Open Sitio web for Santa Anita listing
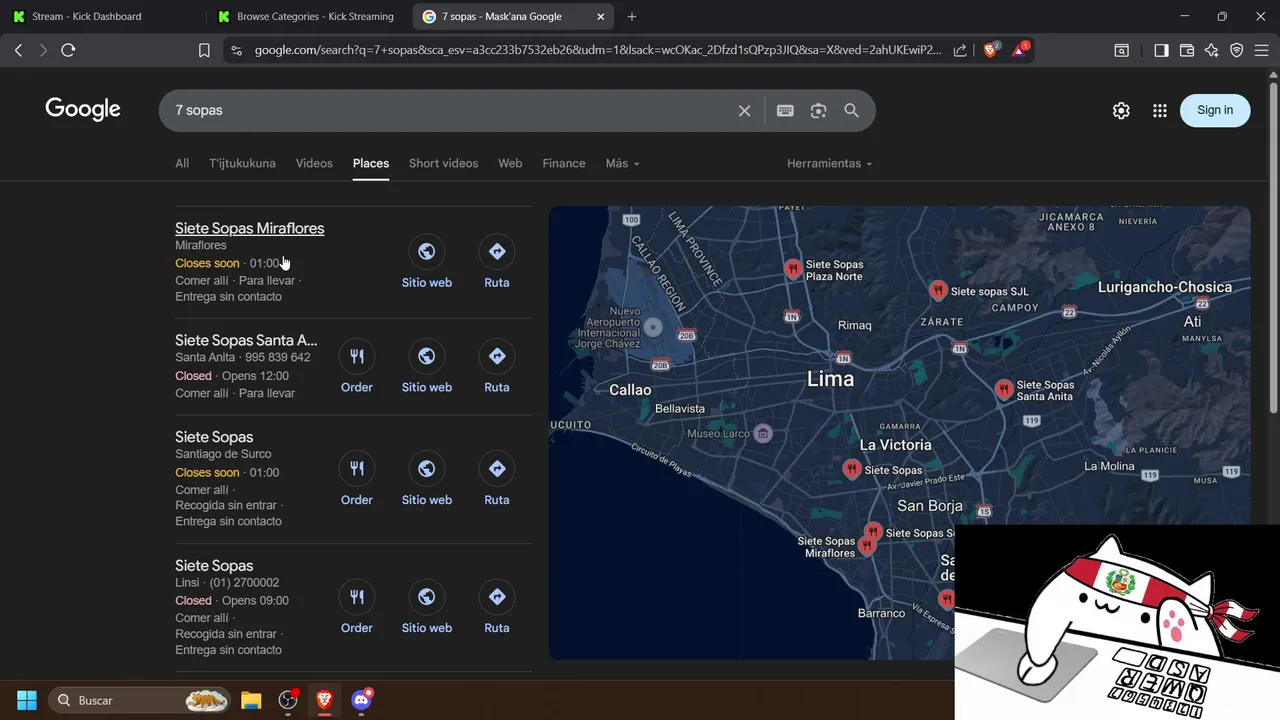 point(427,367)
